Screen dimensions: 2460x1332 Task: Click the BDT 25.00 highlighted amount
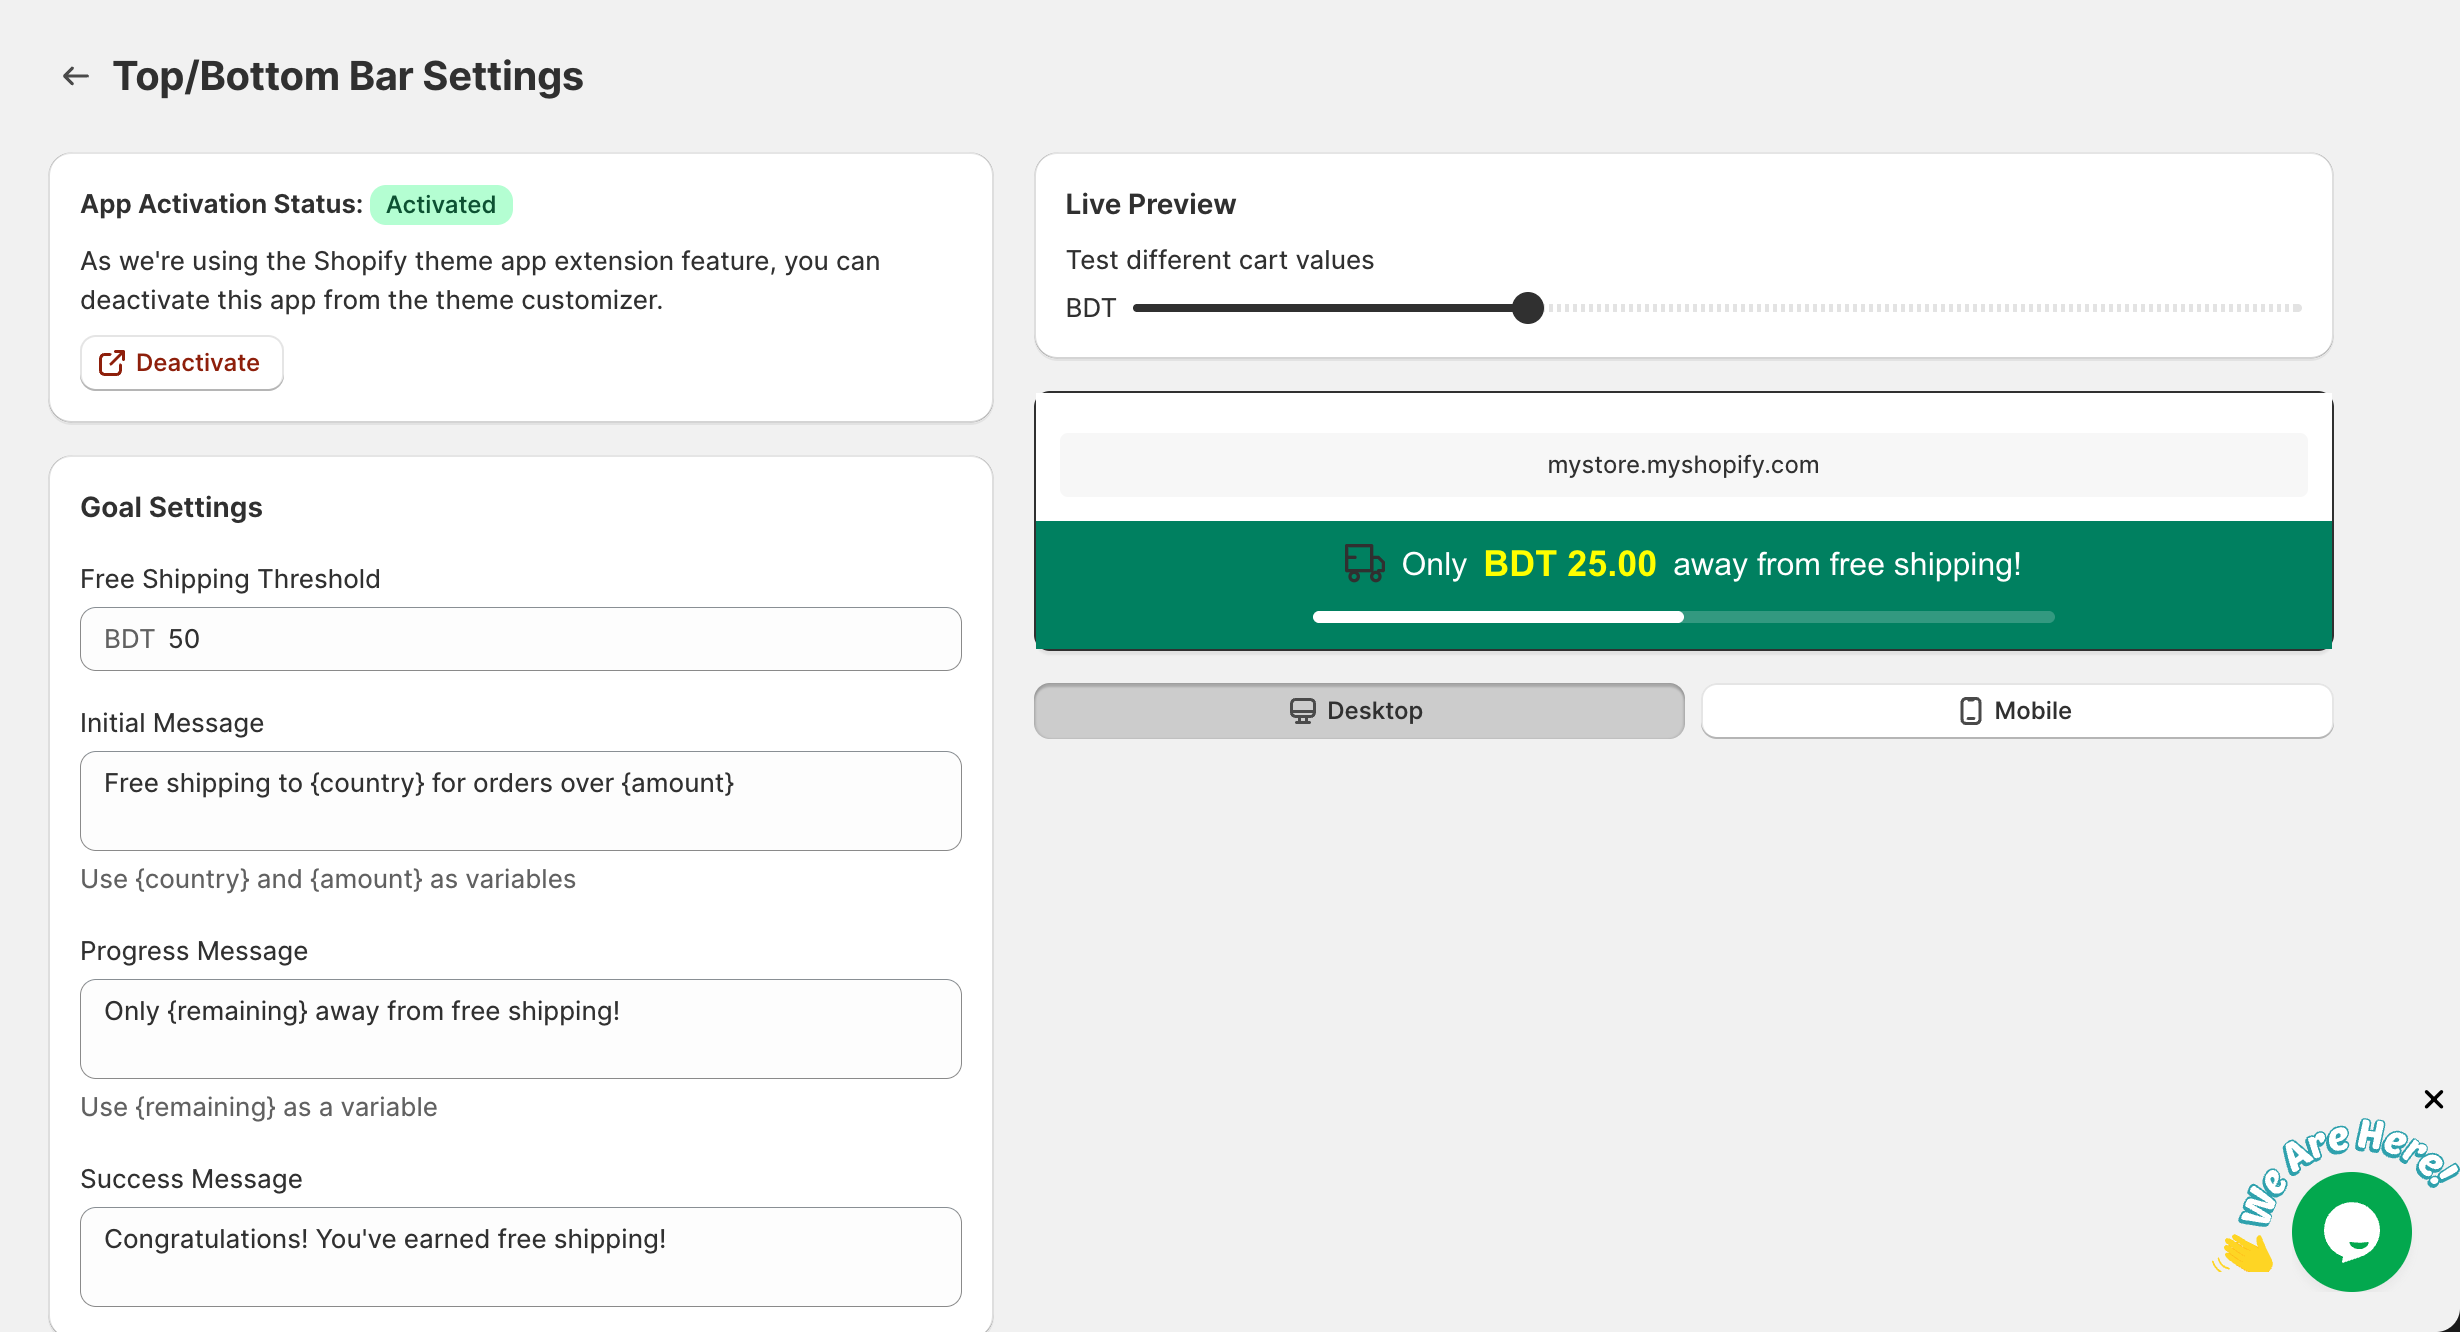[x=1569, y=564]
